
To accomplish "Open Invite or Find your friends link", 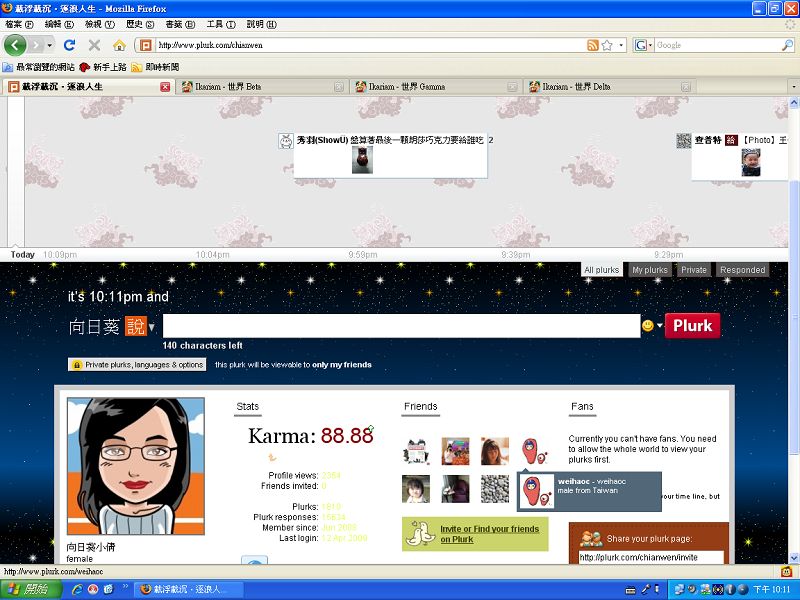I will click(x=489, y=534).
